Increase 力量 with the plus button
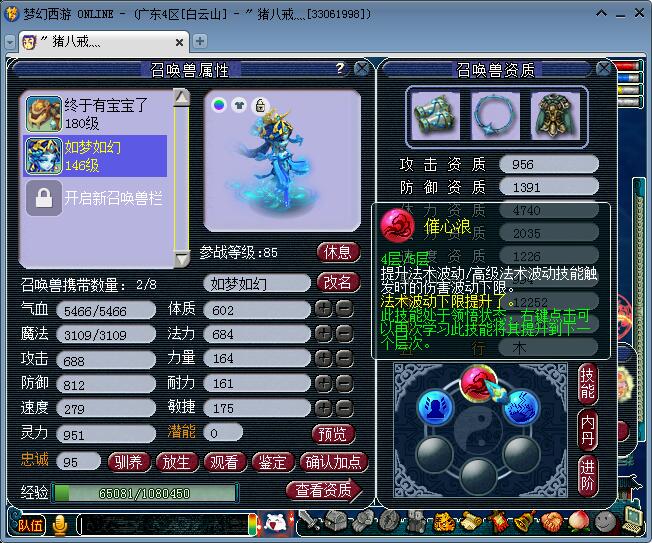Viewport: 652px width, 543px height. (324, 358)
